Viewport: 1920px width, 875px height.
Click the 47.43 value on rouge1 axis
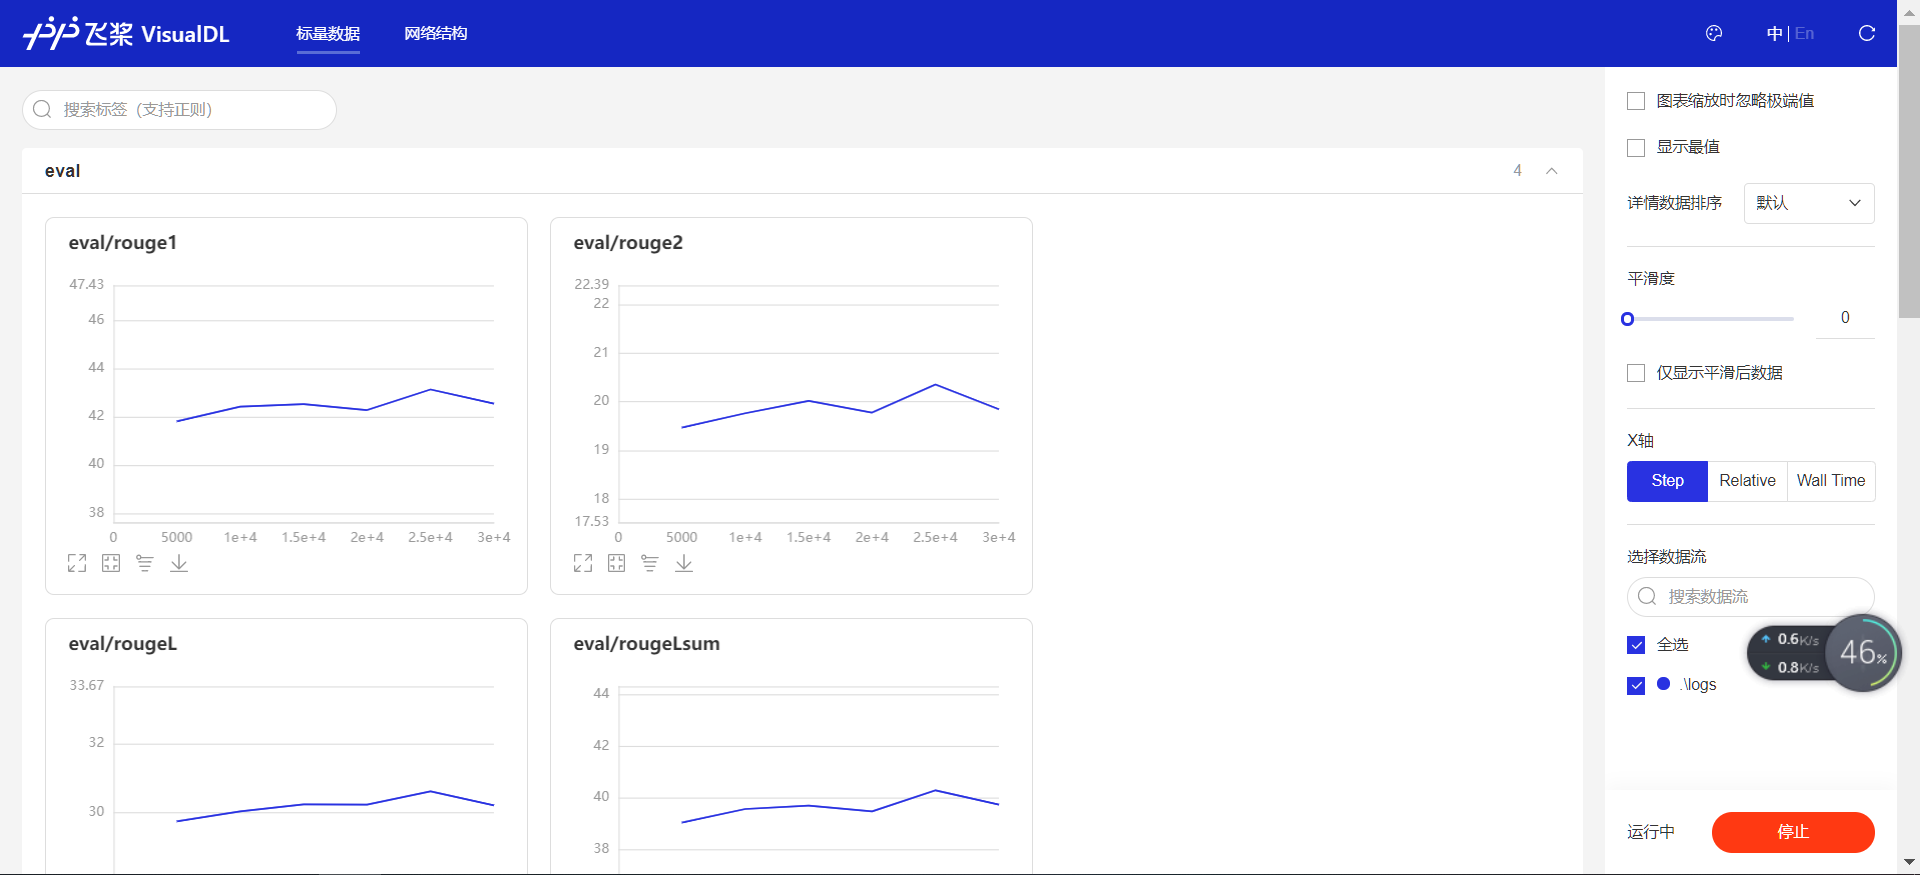click(86, 284)
